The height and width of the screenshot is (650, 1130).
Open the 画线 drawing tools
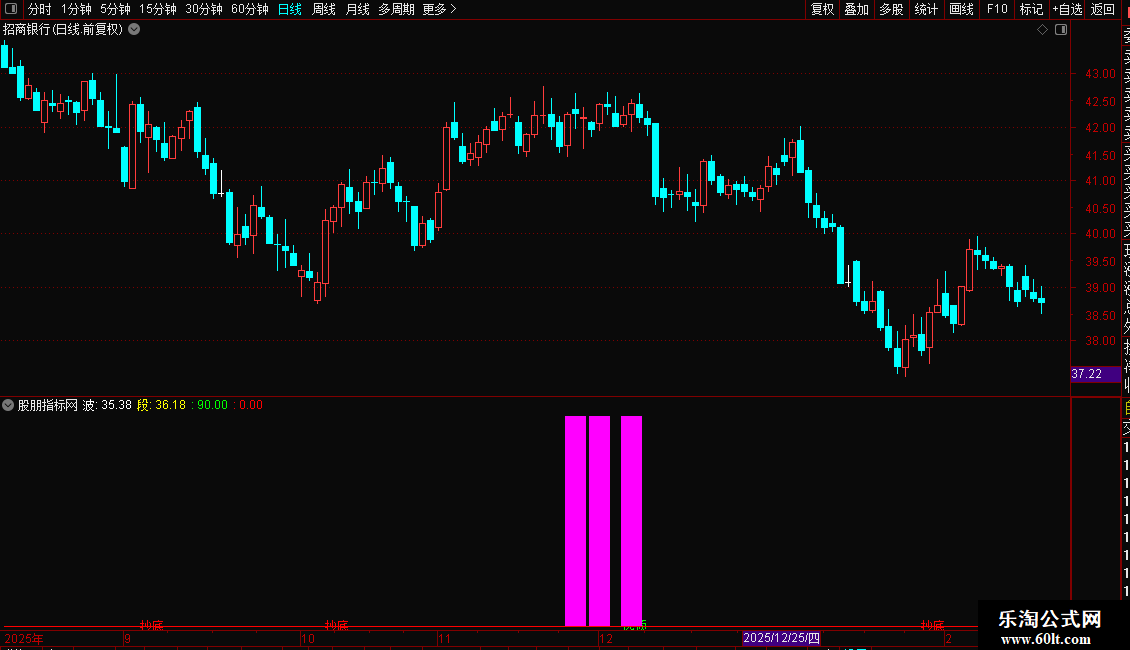tap(961, 9)
